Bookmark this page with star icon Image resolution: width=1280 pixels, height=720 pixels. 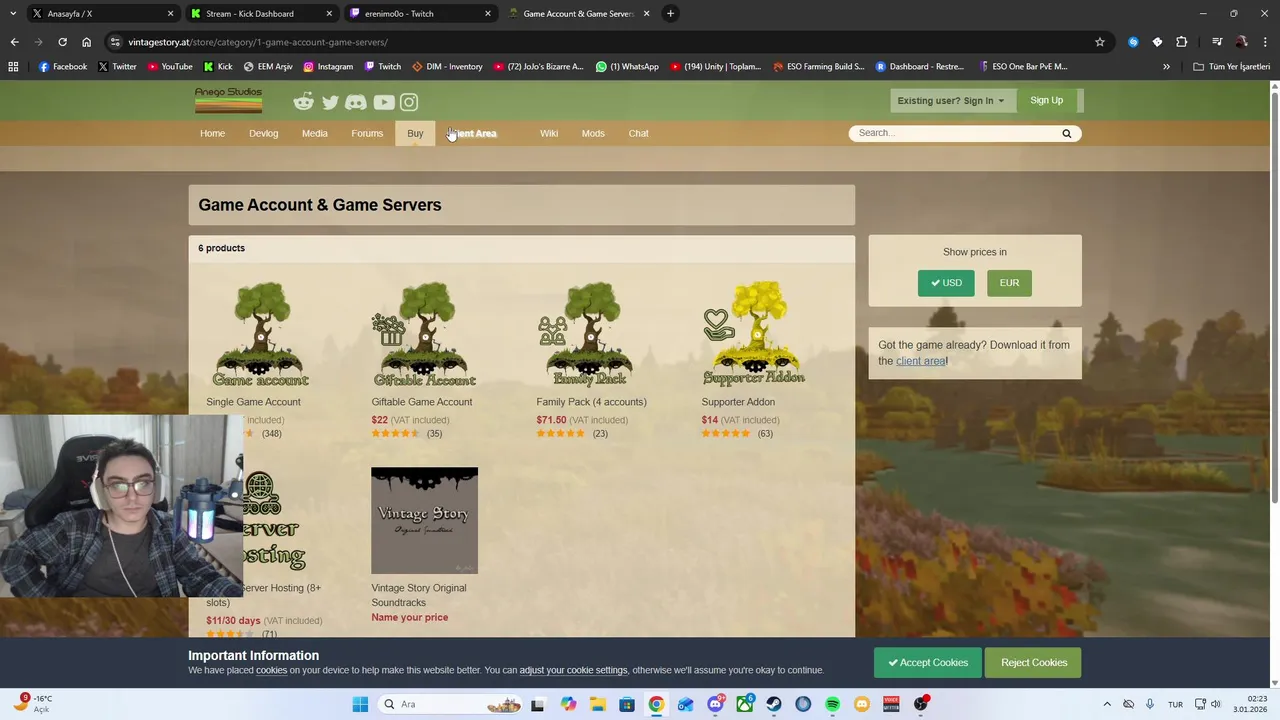[1100, 42]
